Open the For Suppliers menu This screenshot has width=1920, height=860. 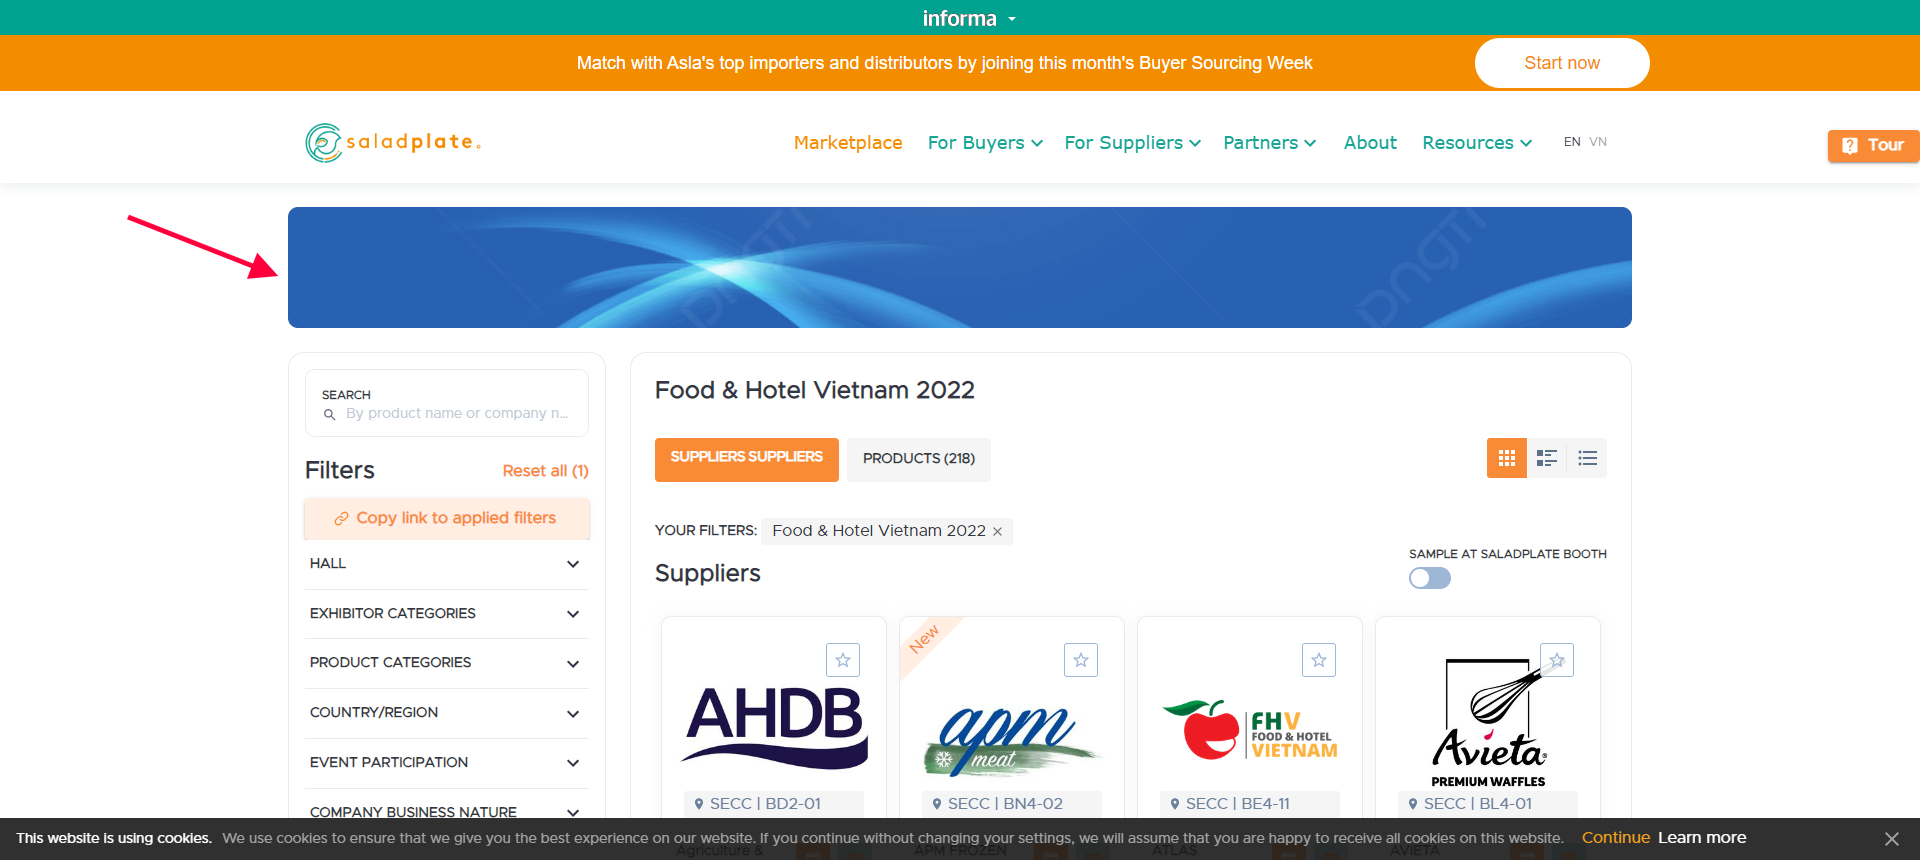coord(1132,143)
